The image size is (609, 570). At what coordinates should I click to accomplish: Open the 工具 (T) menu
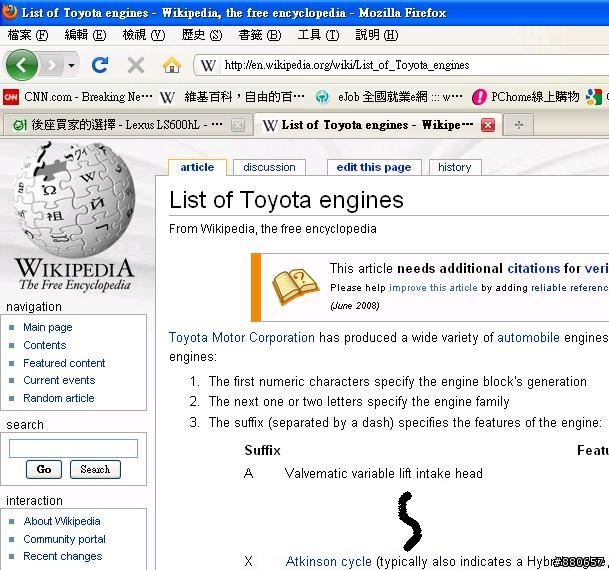pos(318,35)
